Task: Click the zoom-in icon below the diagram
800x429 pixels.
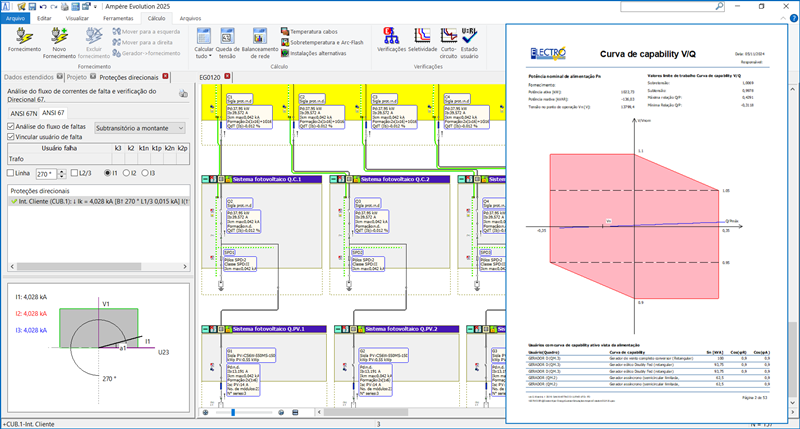Action: point(281,412)
